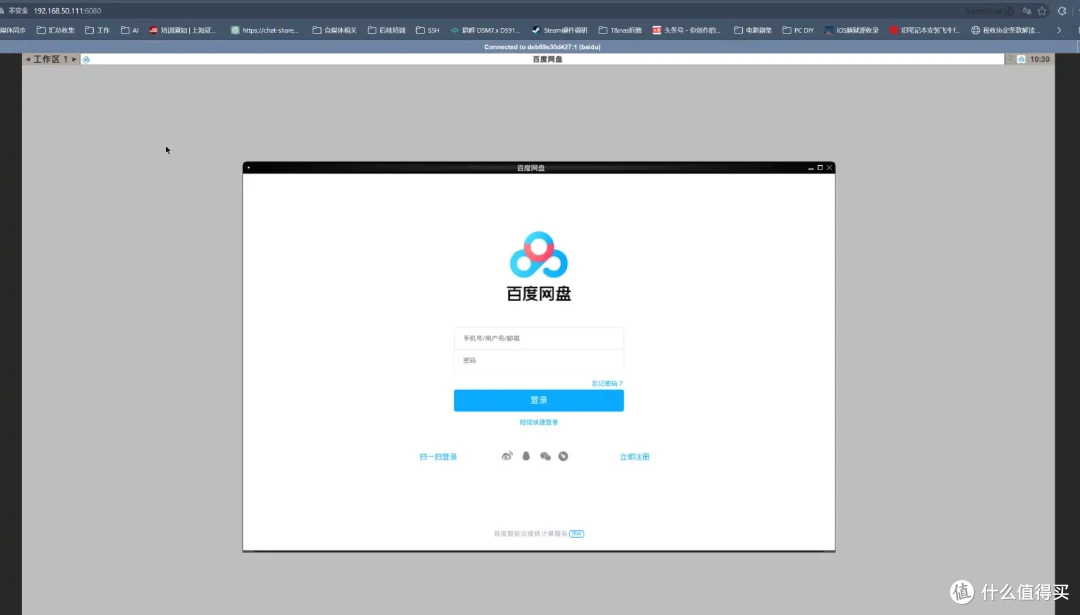Open the AI bookmark folder
This screenshot has width=1080, height=615.
coord(129,30)
